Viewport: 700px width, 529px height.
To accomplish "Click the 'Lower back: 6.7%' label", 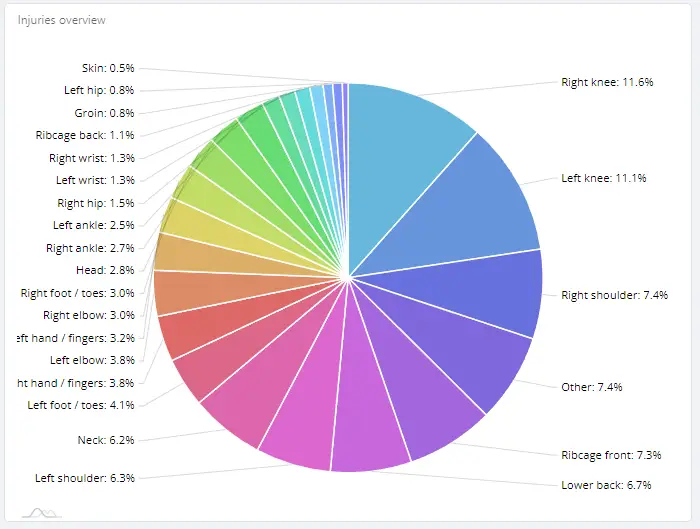I will tap(606, 485).
